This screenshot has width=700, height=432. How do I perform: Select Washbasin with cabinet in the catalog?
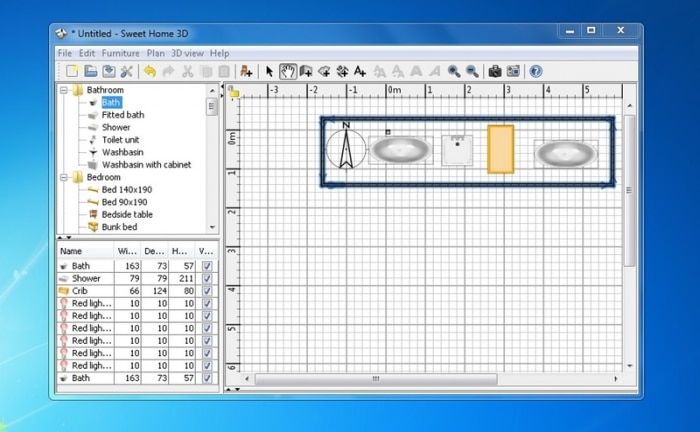point(146,165)
